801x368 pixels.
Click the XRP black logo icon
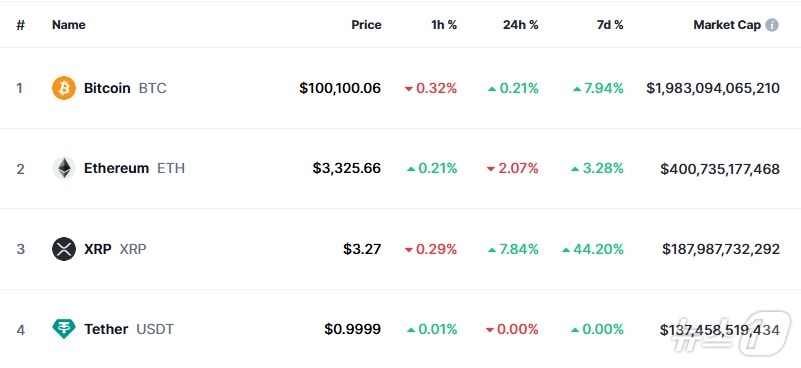[x=64, y=249]
